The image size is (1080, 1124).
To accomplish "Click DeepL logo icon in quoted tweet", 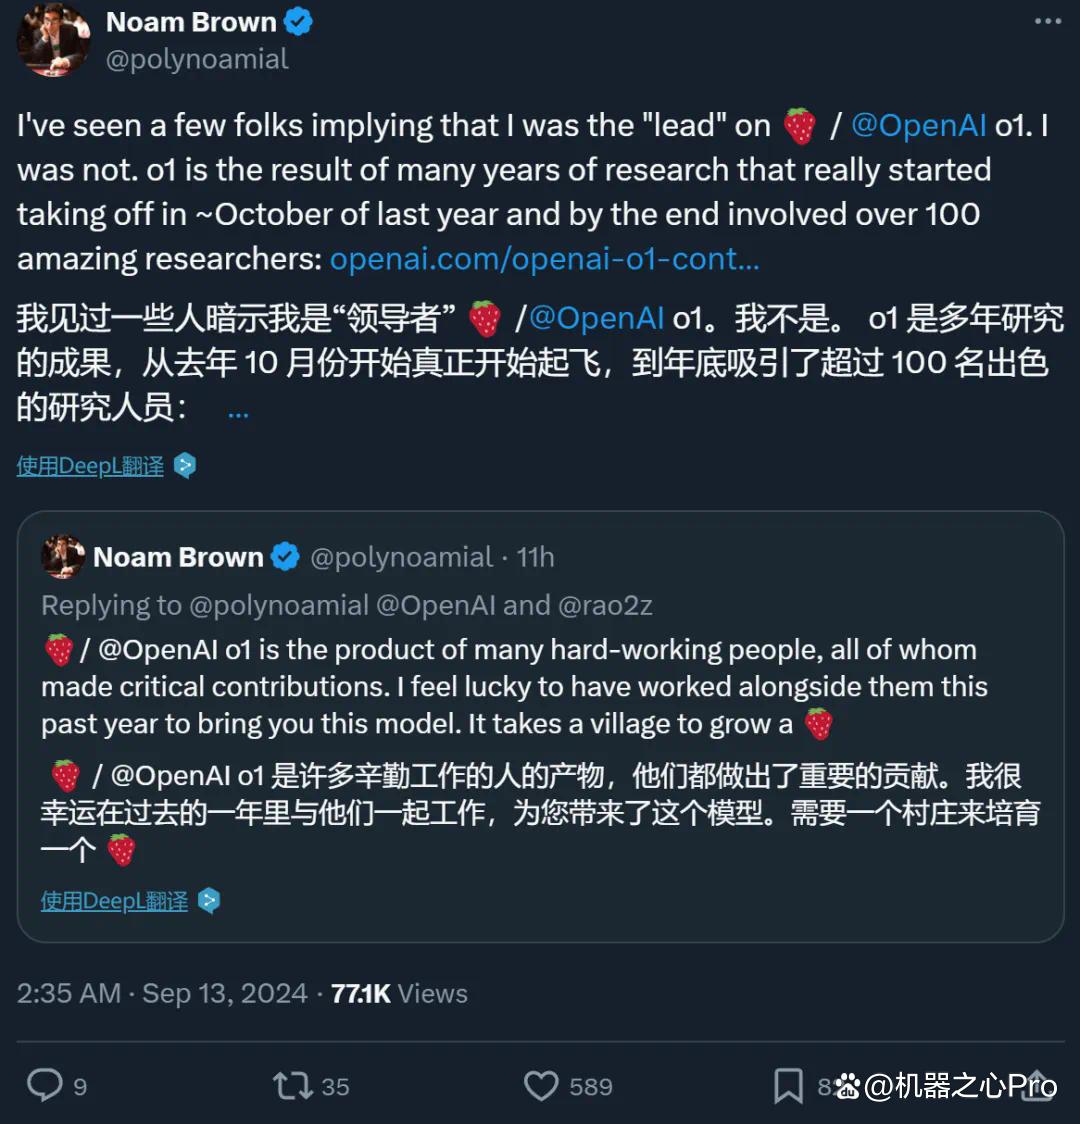I will 209,901.
